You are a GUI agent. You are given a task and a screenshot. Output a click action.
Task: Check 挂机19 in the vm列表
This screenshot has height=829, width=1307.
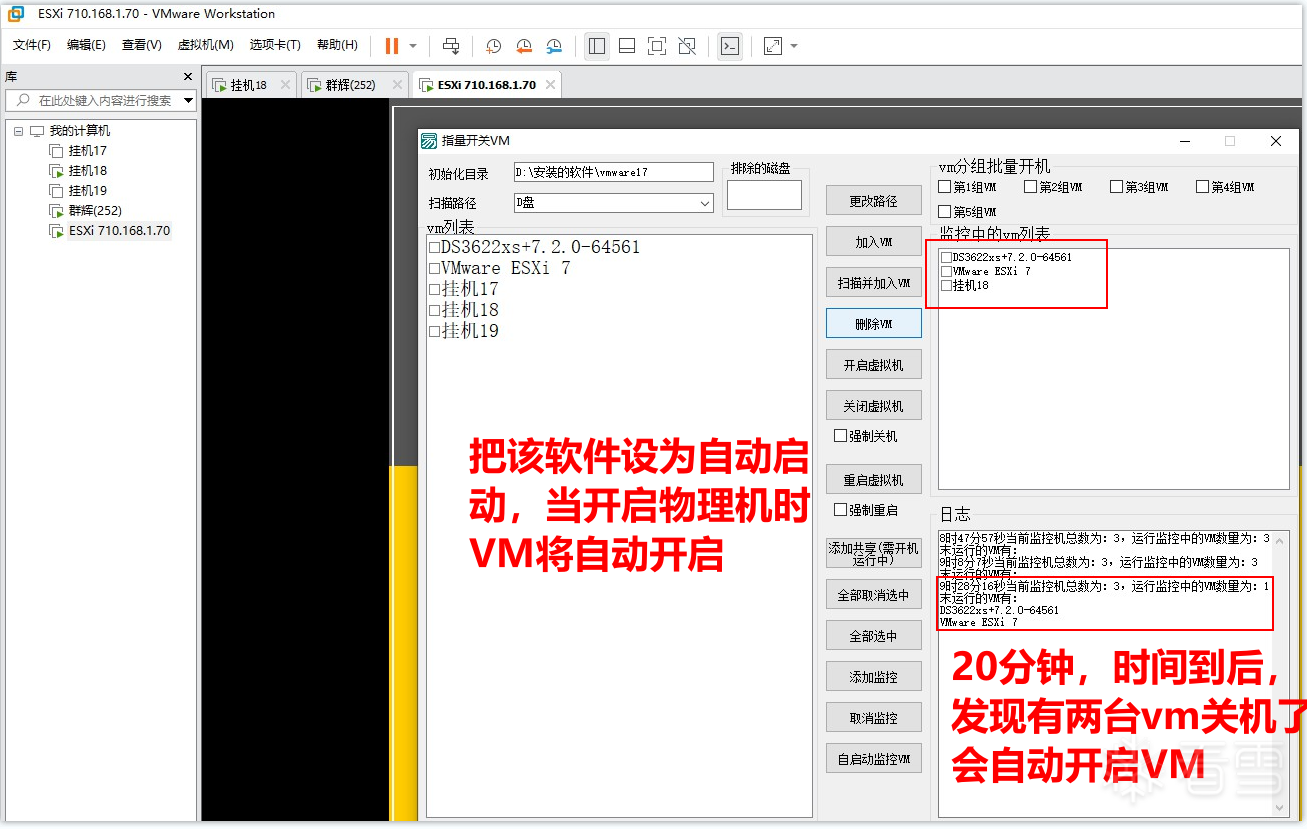434,332
